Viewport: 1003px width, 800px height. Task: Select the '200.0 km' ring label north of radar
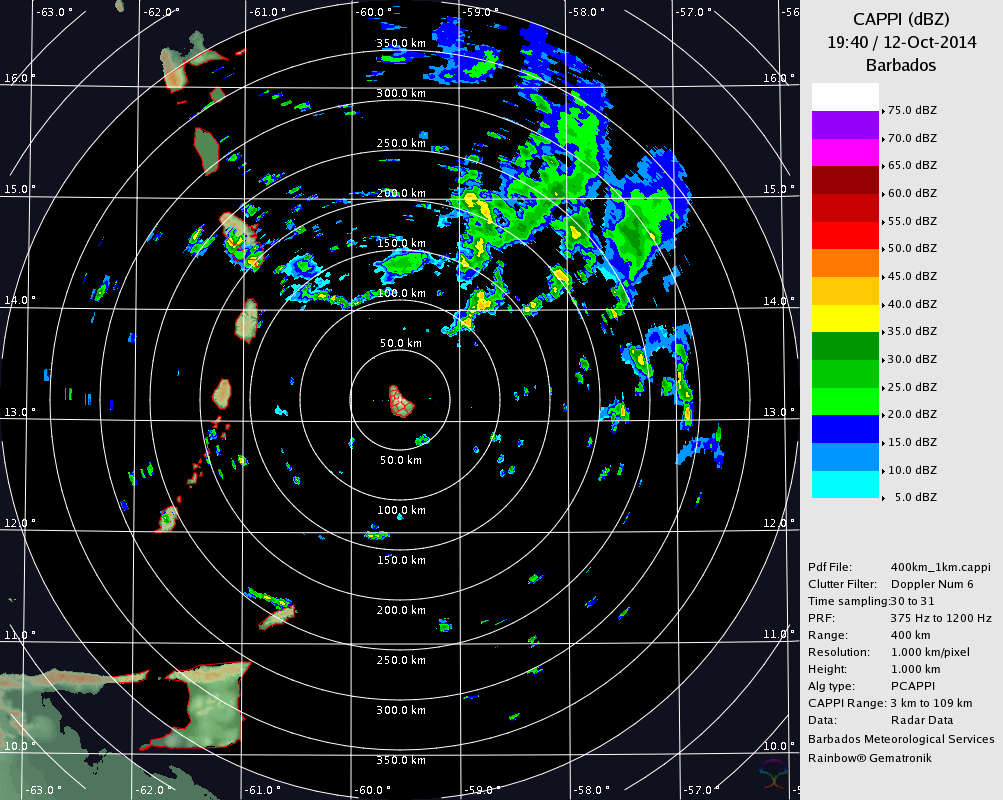401,193
